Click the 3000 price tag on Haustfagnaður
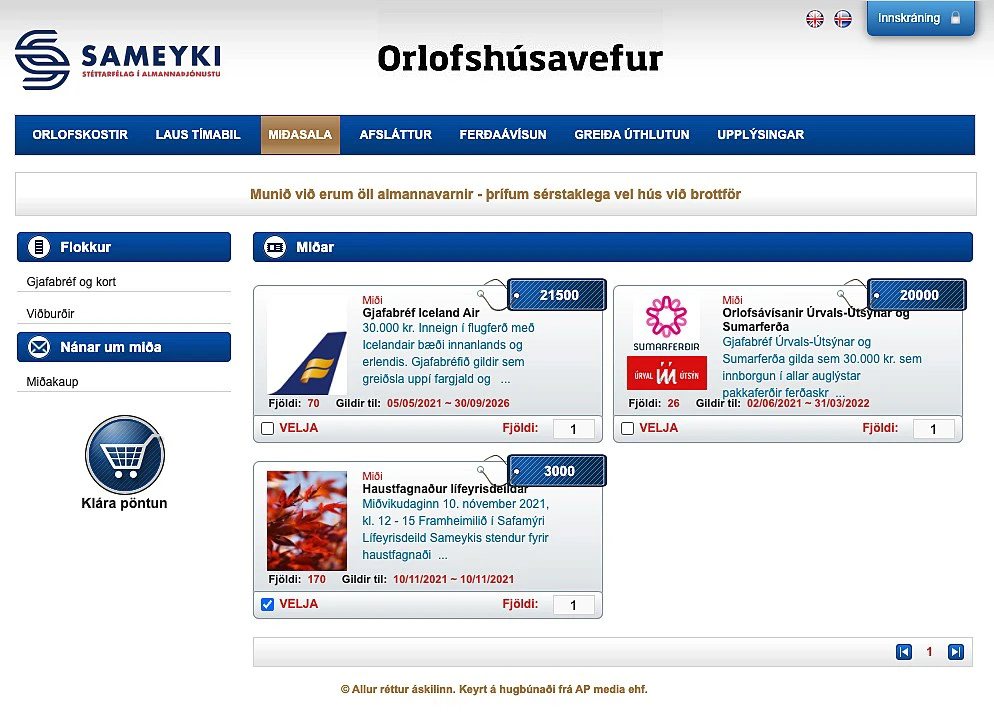 pyautogui.click(x=558, y=471)
